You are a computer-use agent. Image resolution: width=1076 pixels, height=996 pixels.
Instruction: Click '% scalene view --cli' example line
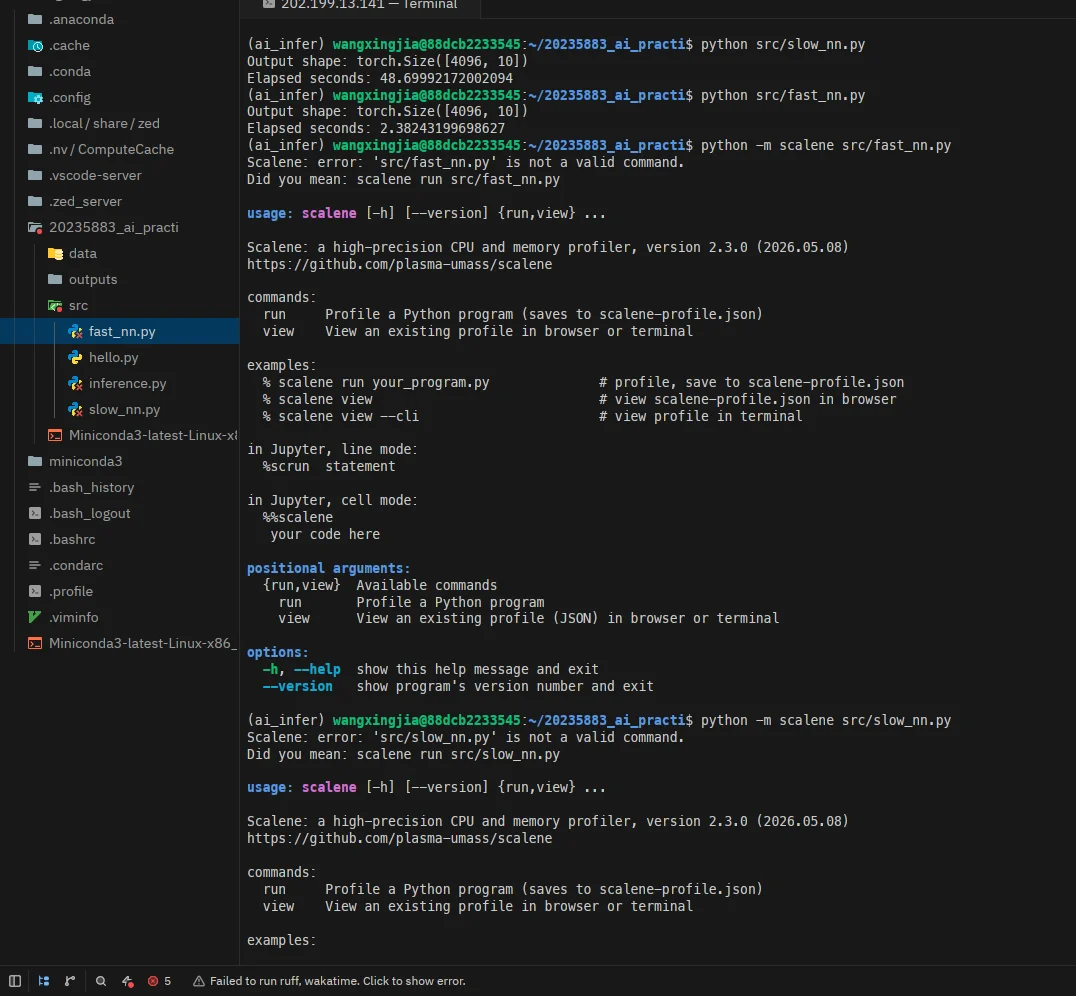[340, 417]
